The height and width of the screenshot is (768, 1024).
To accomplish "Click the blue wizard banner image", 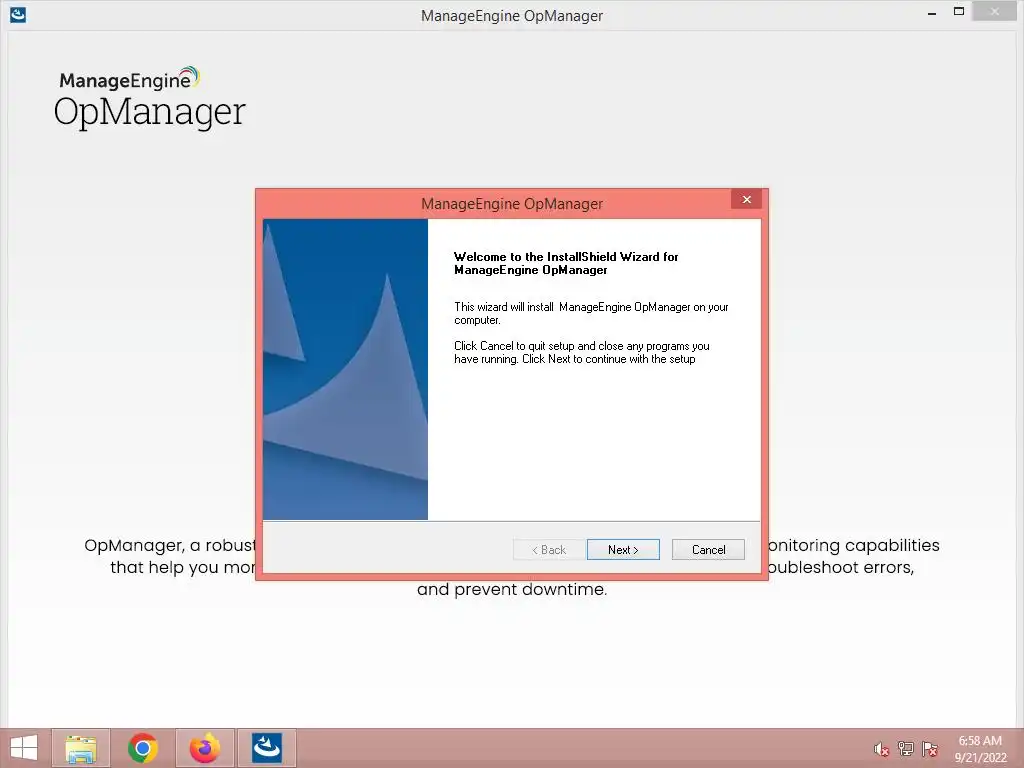I will (345, 369).
